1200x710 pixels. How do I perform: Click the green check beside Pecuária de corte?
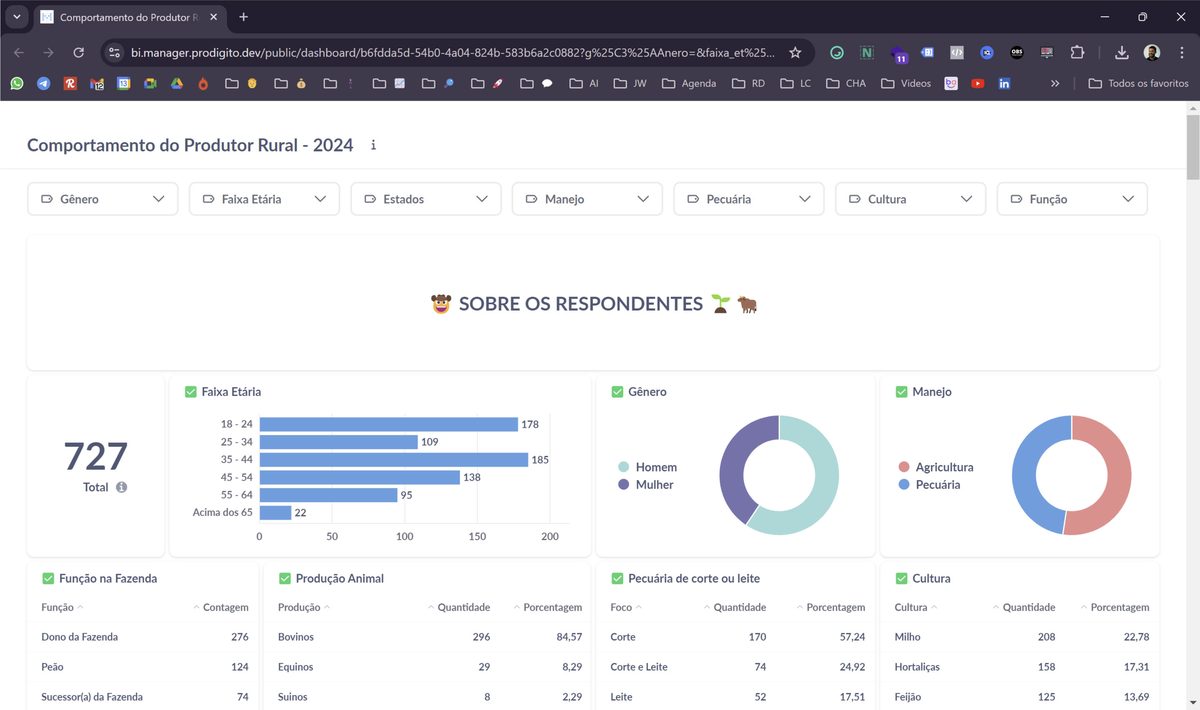(x=617, y=578)
